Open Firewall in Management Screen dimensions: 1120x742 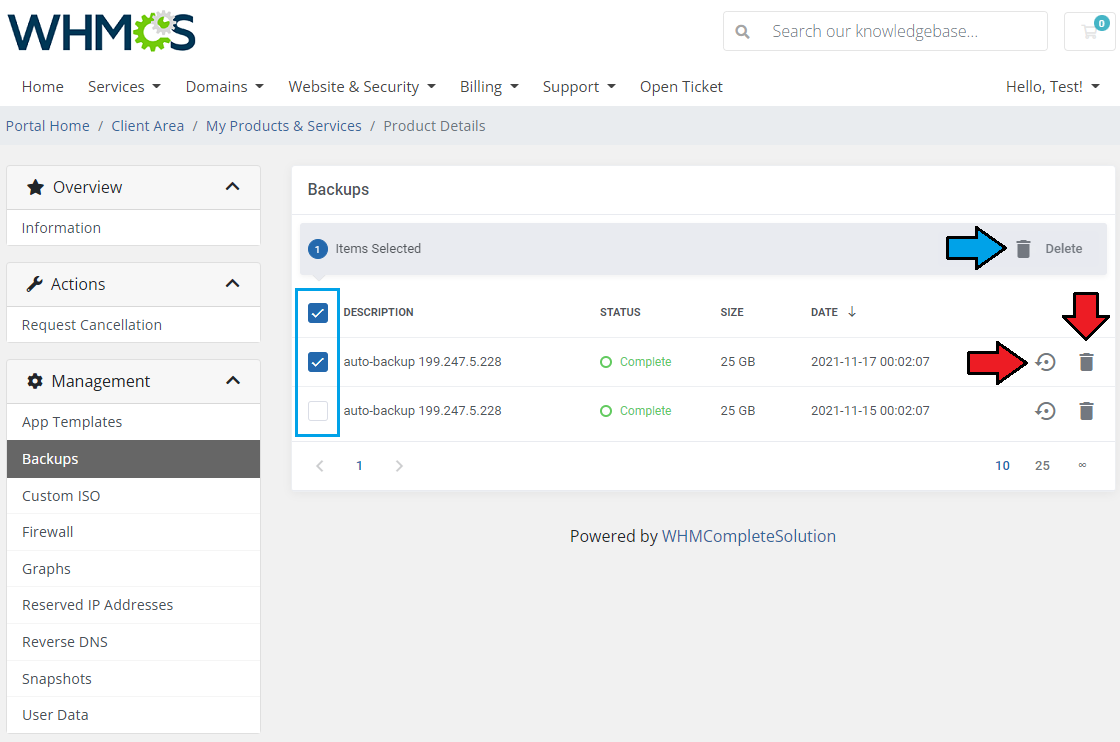tap(134, 532)
